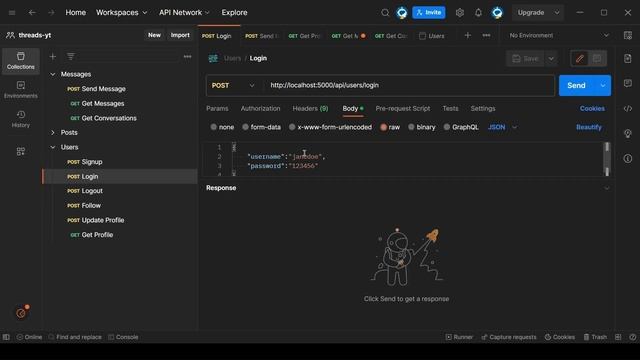Select the edit pencil icon
Viewport: 640px width, 360px height.
(580, 58)
